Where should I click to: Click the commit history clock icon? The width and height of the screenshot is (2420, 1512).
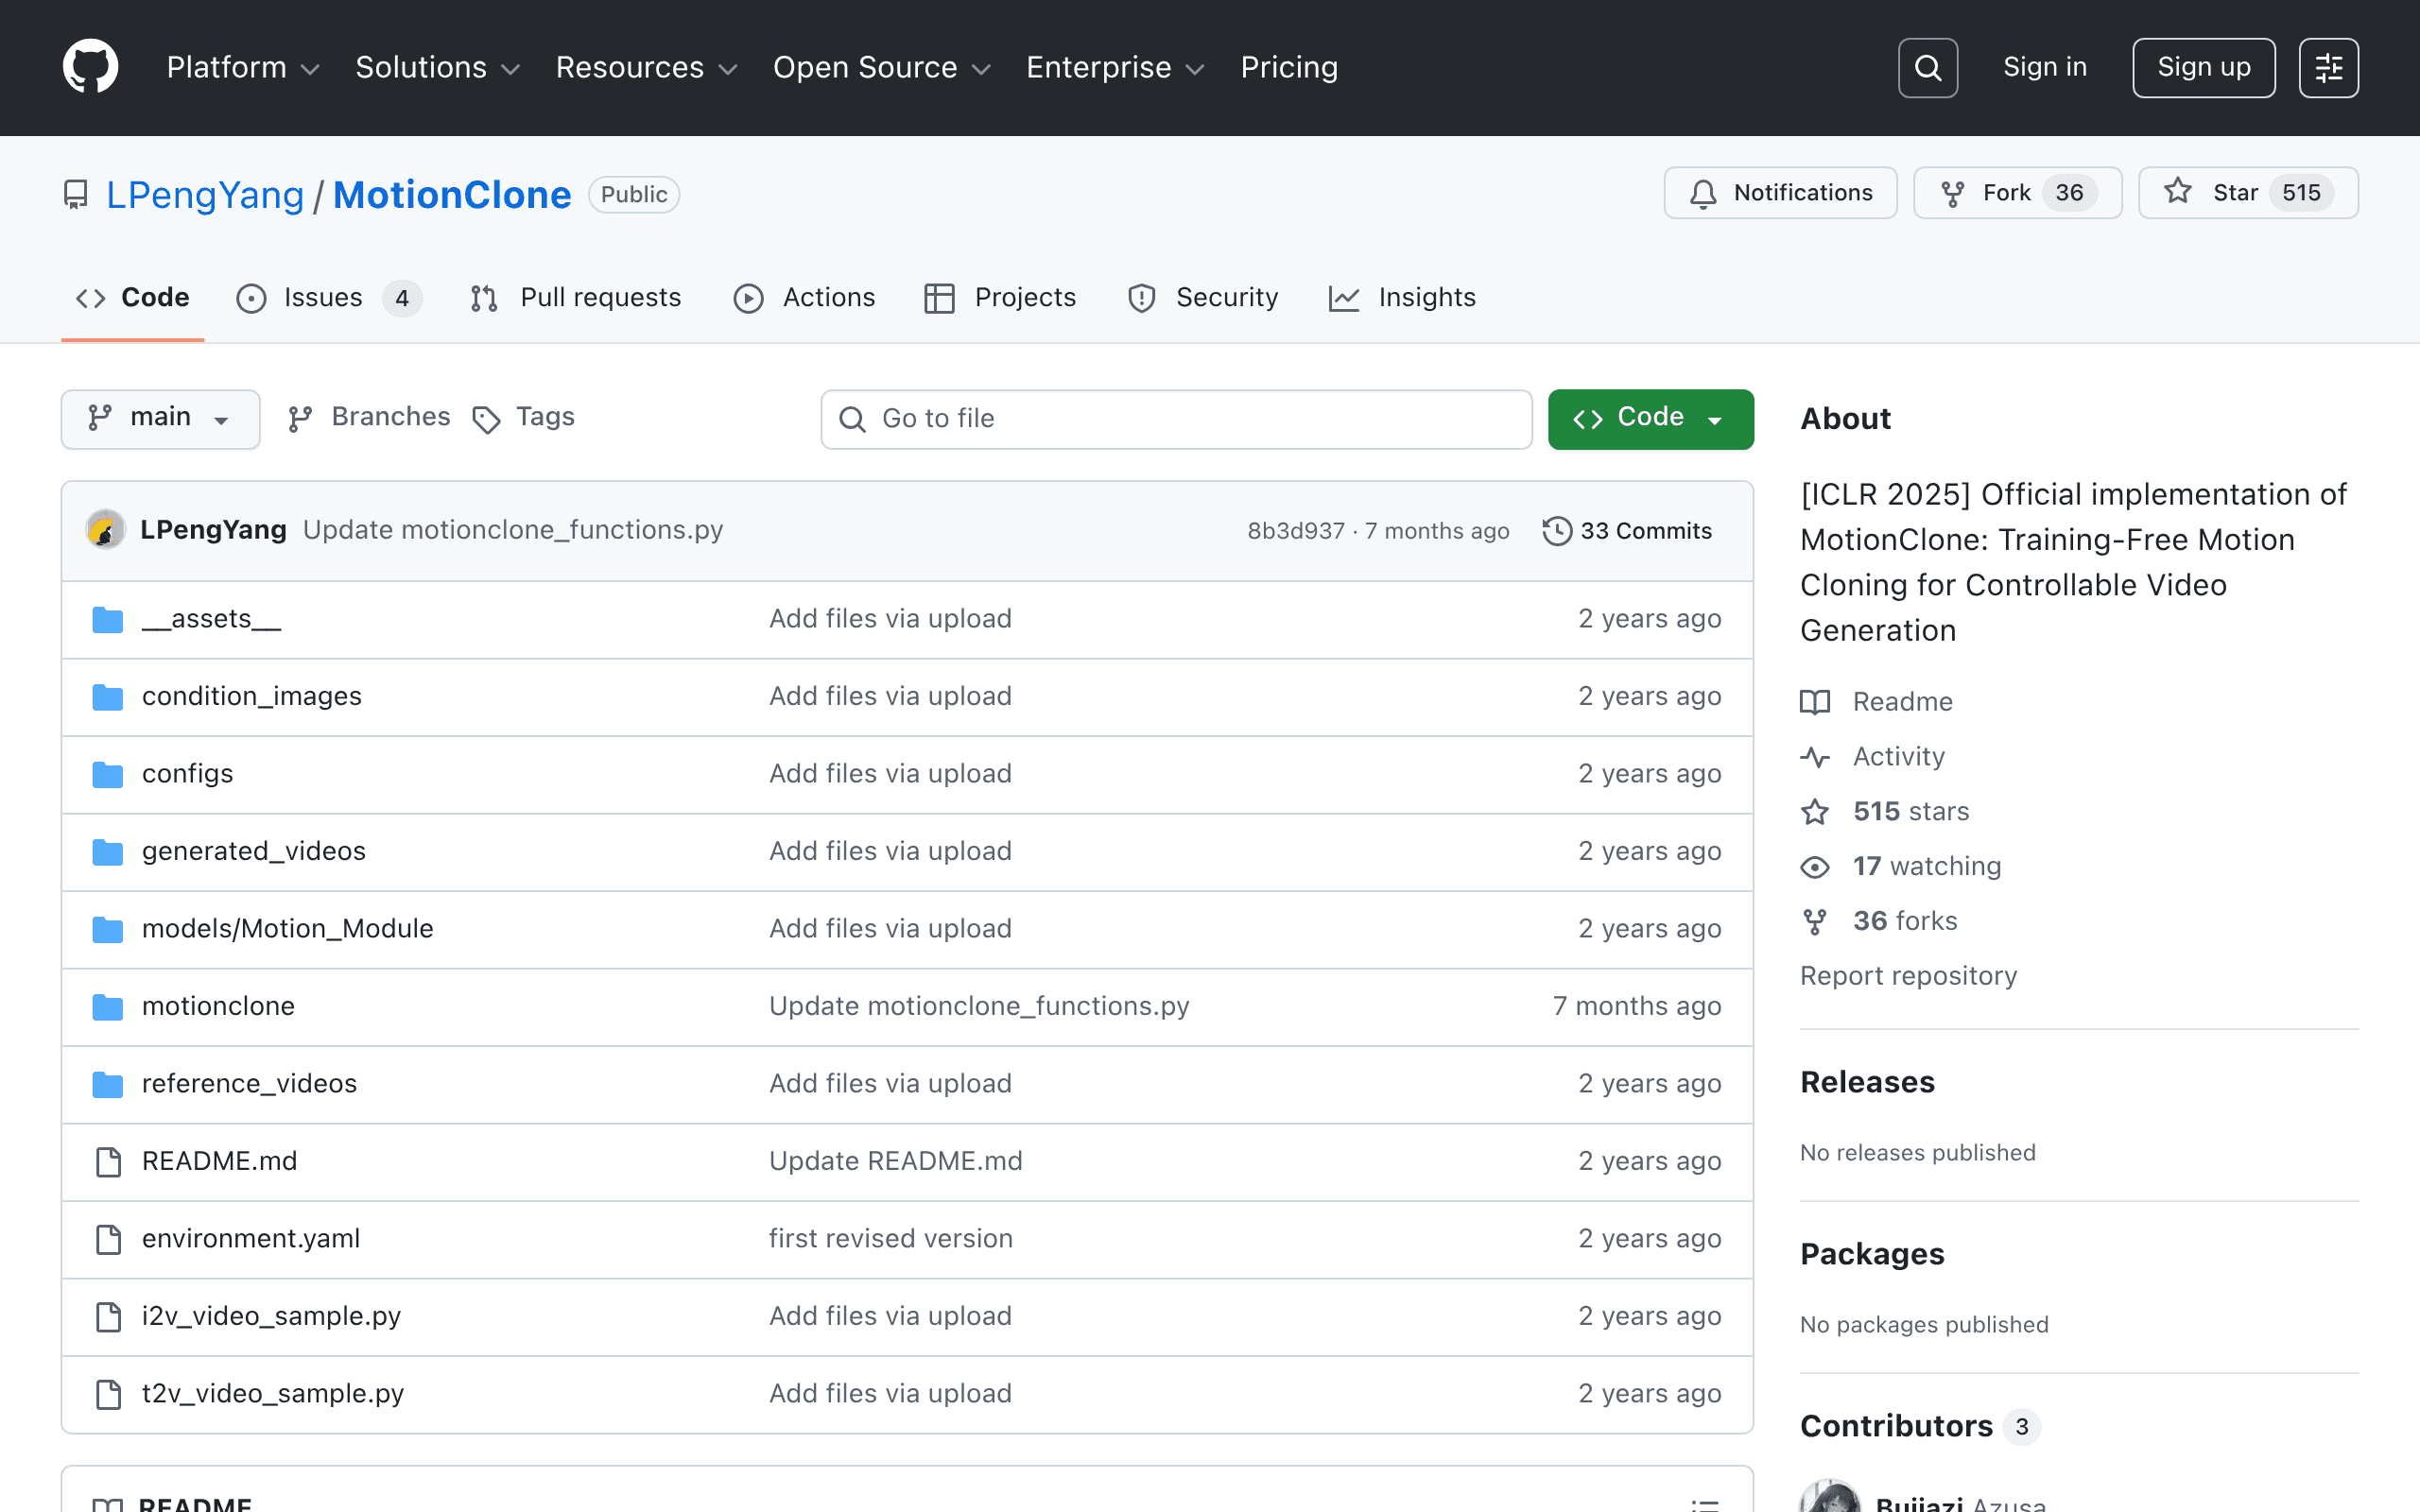[1556, 530]
